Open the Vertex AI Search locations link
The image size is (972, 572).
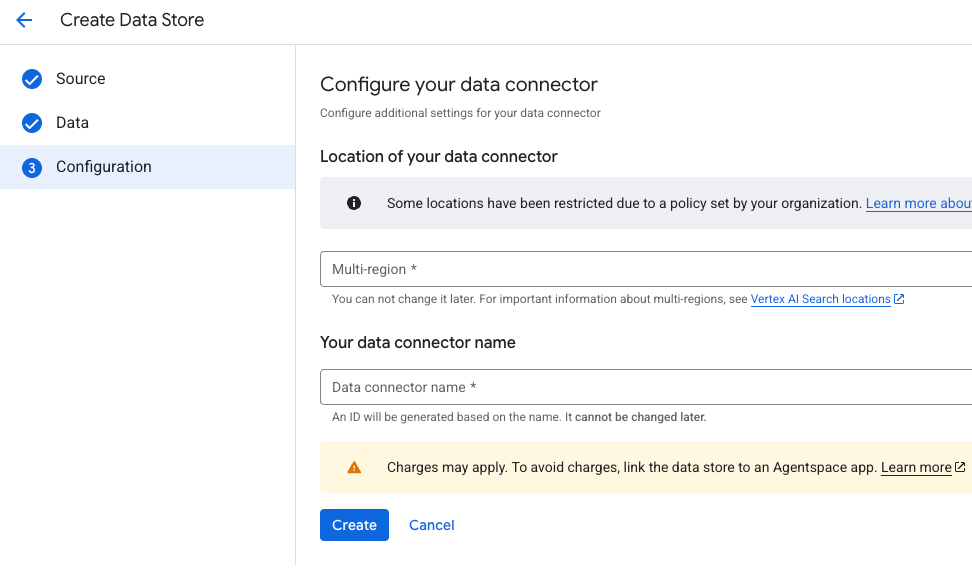820,299
